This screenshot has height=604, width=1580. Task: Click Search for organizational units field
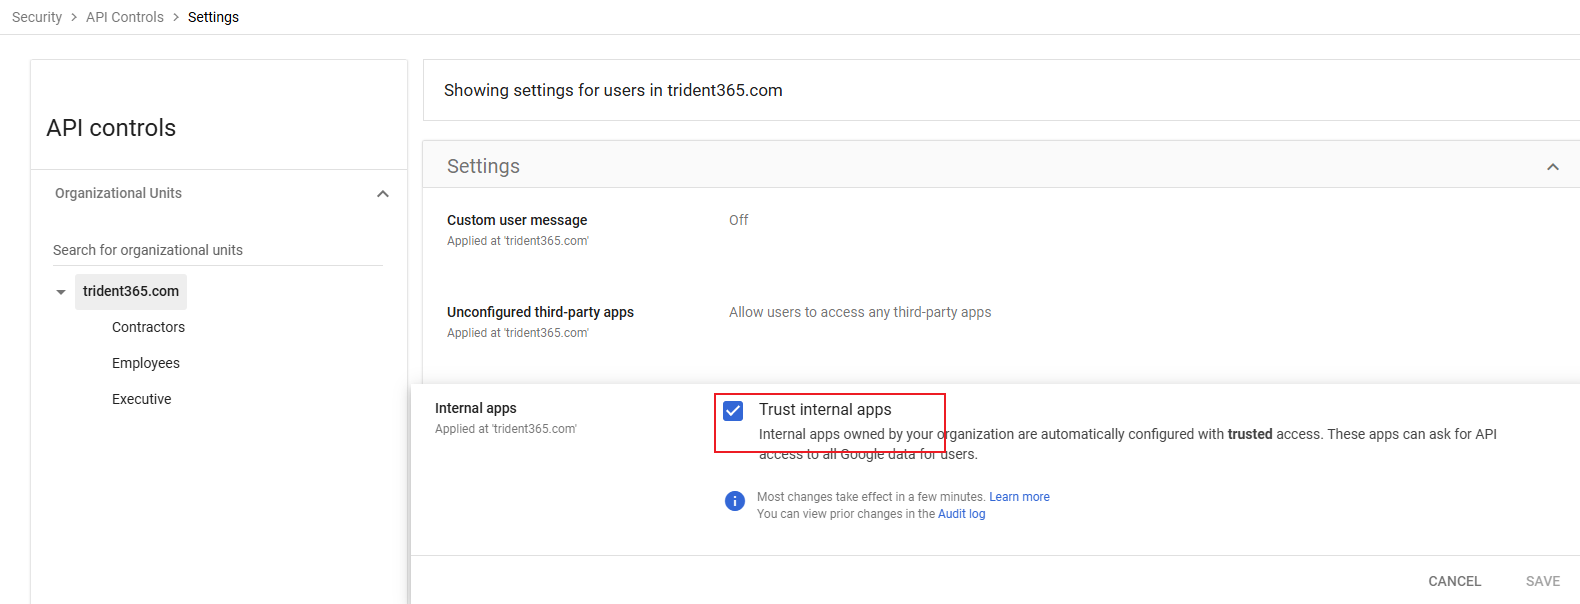click(x=217, y=250)
